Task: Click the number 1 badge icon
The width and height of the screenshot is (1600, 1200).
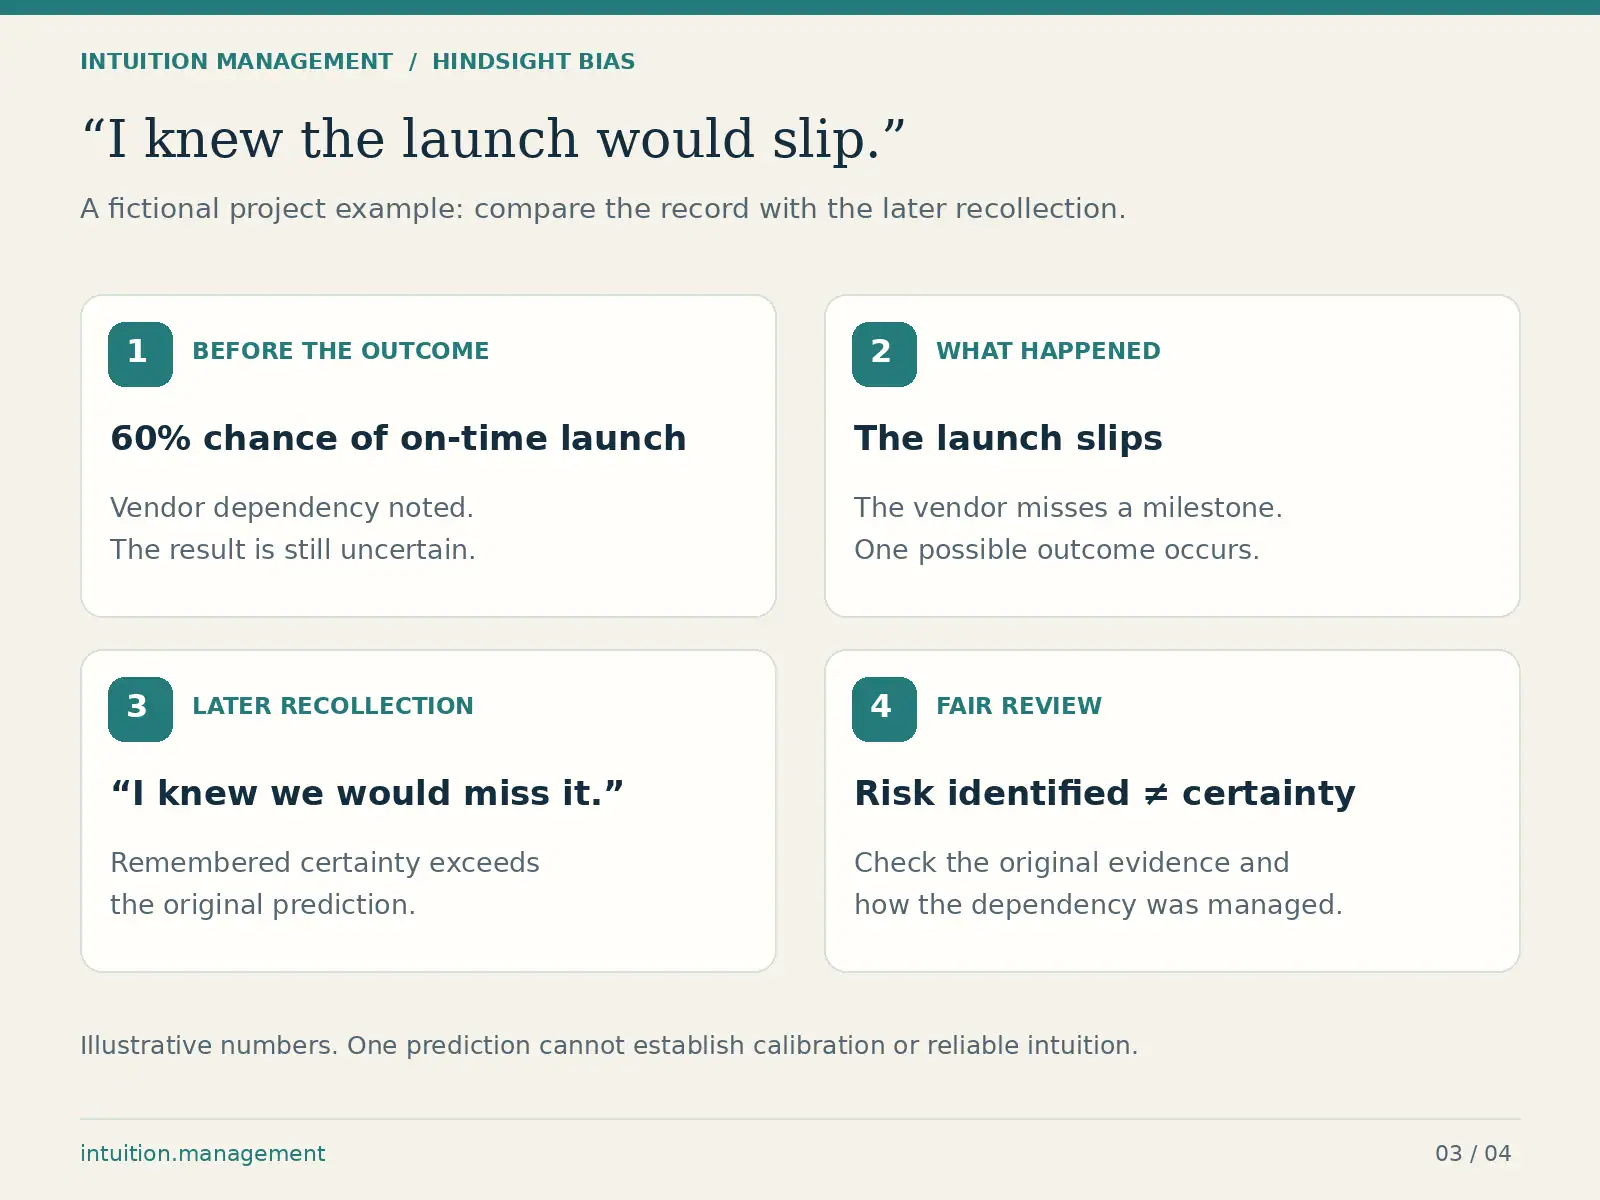Action: coord(140,354)
